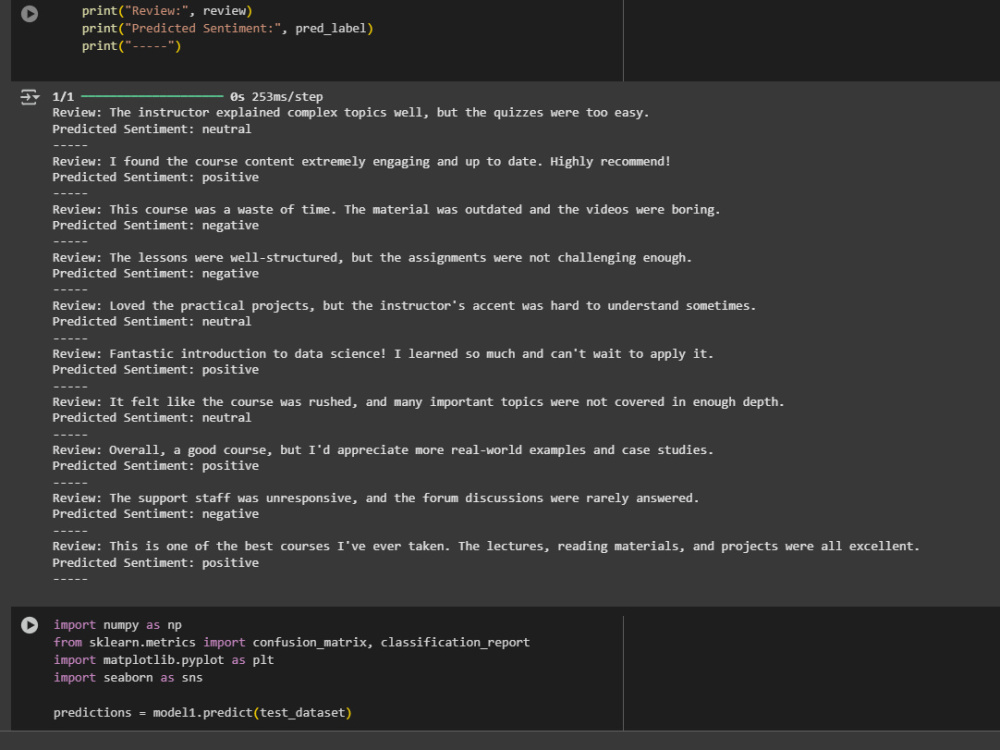
Task: Click the print("-----") code line
Action: tap(131, 46)
